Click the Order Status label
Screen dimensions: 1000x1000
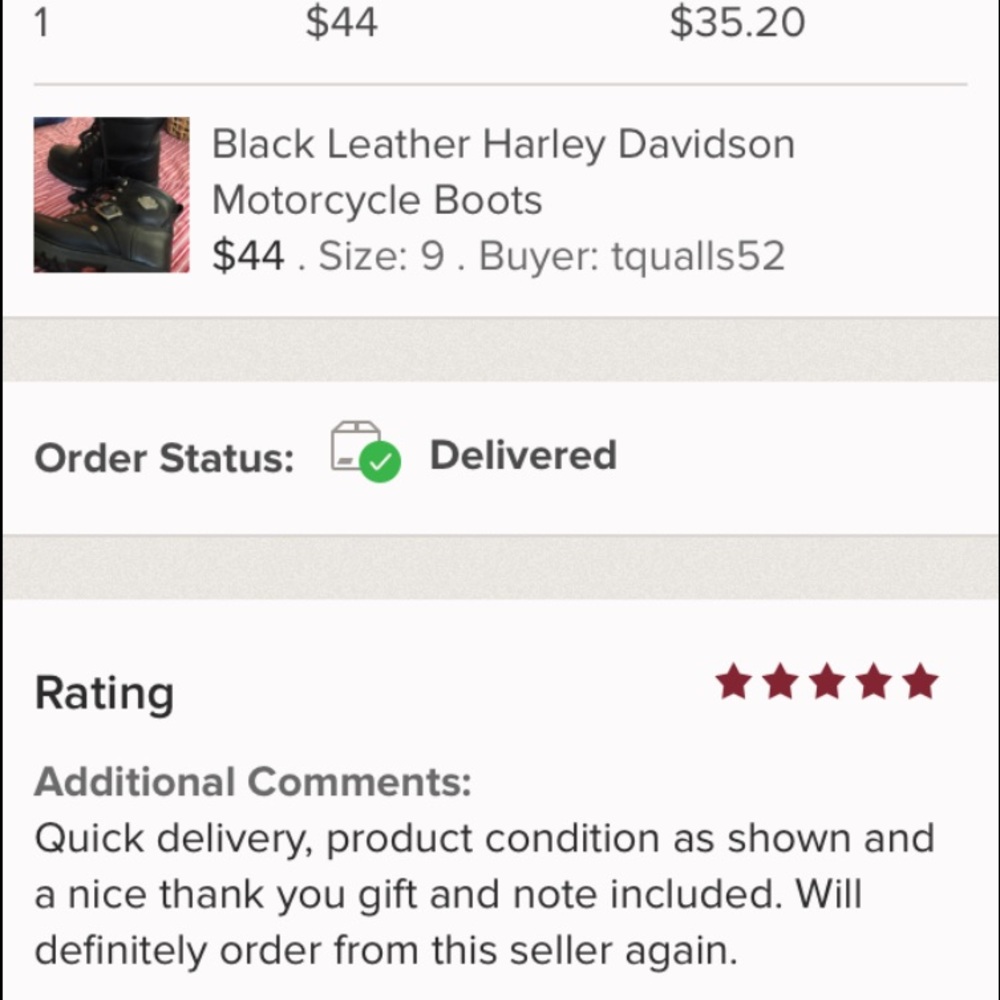point(163,457)
